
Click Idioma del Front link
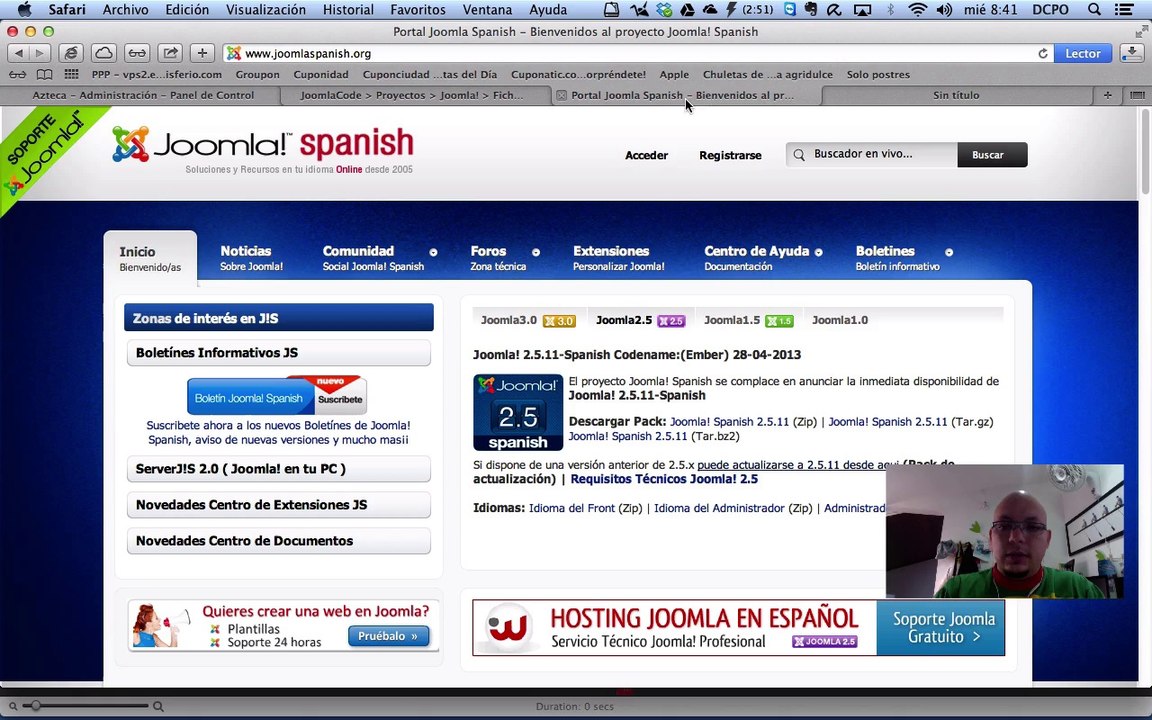[572, 508]
